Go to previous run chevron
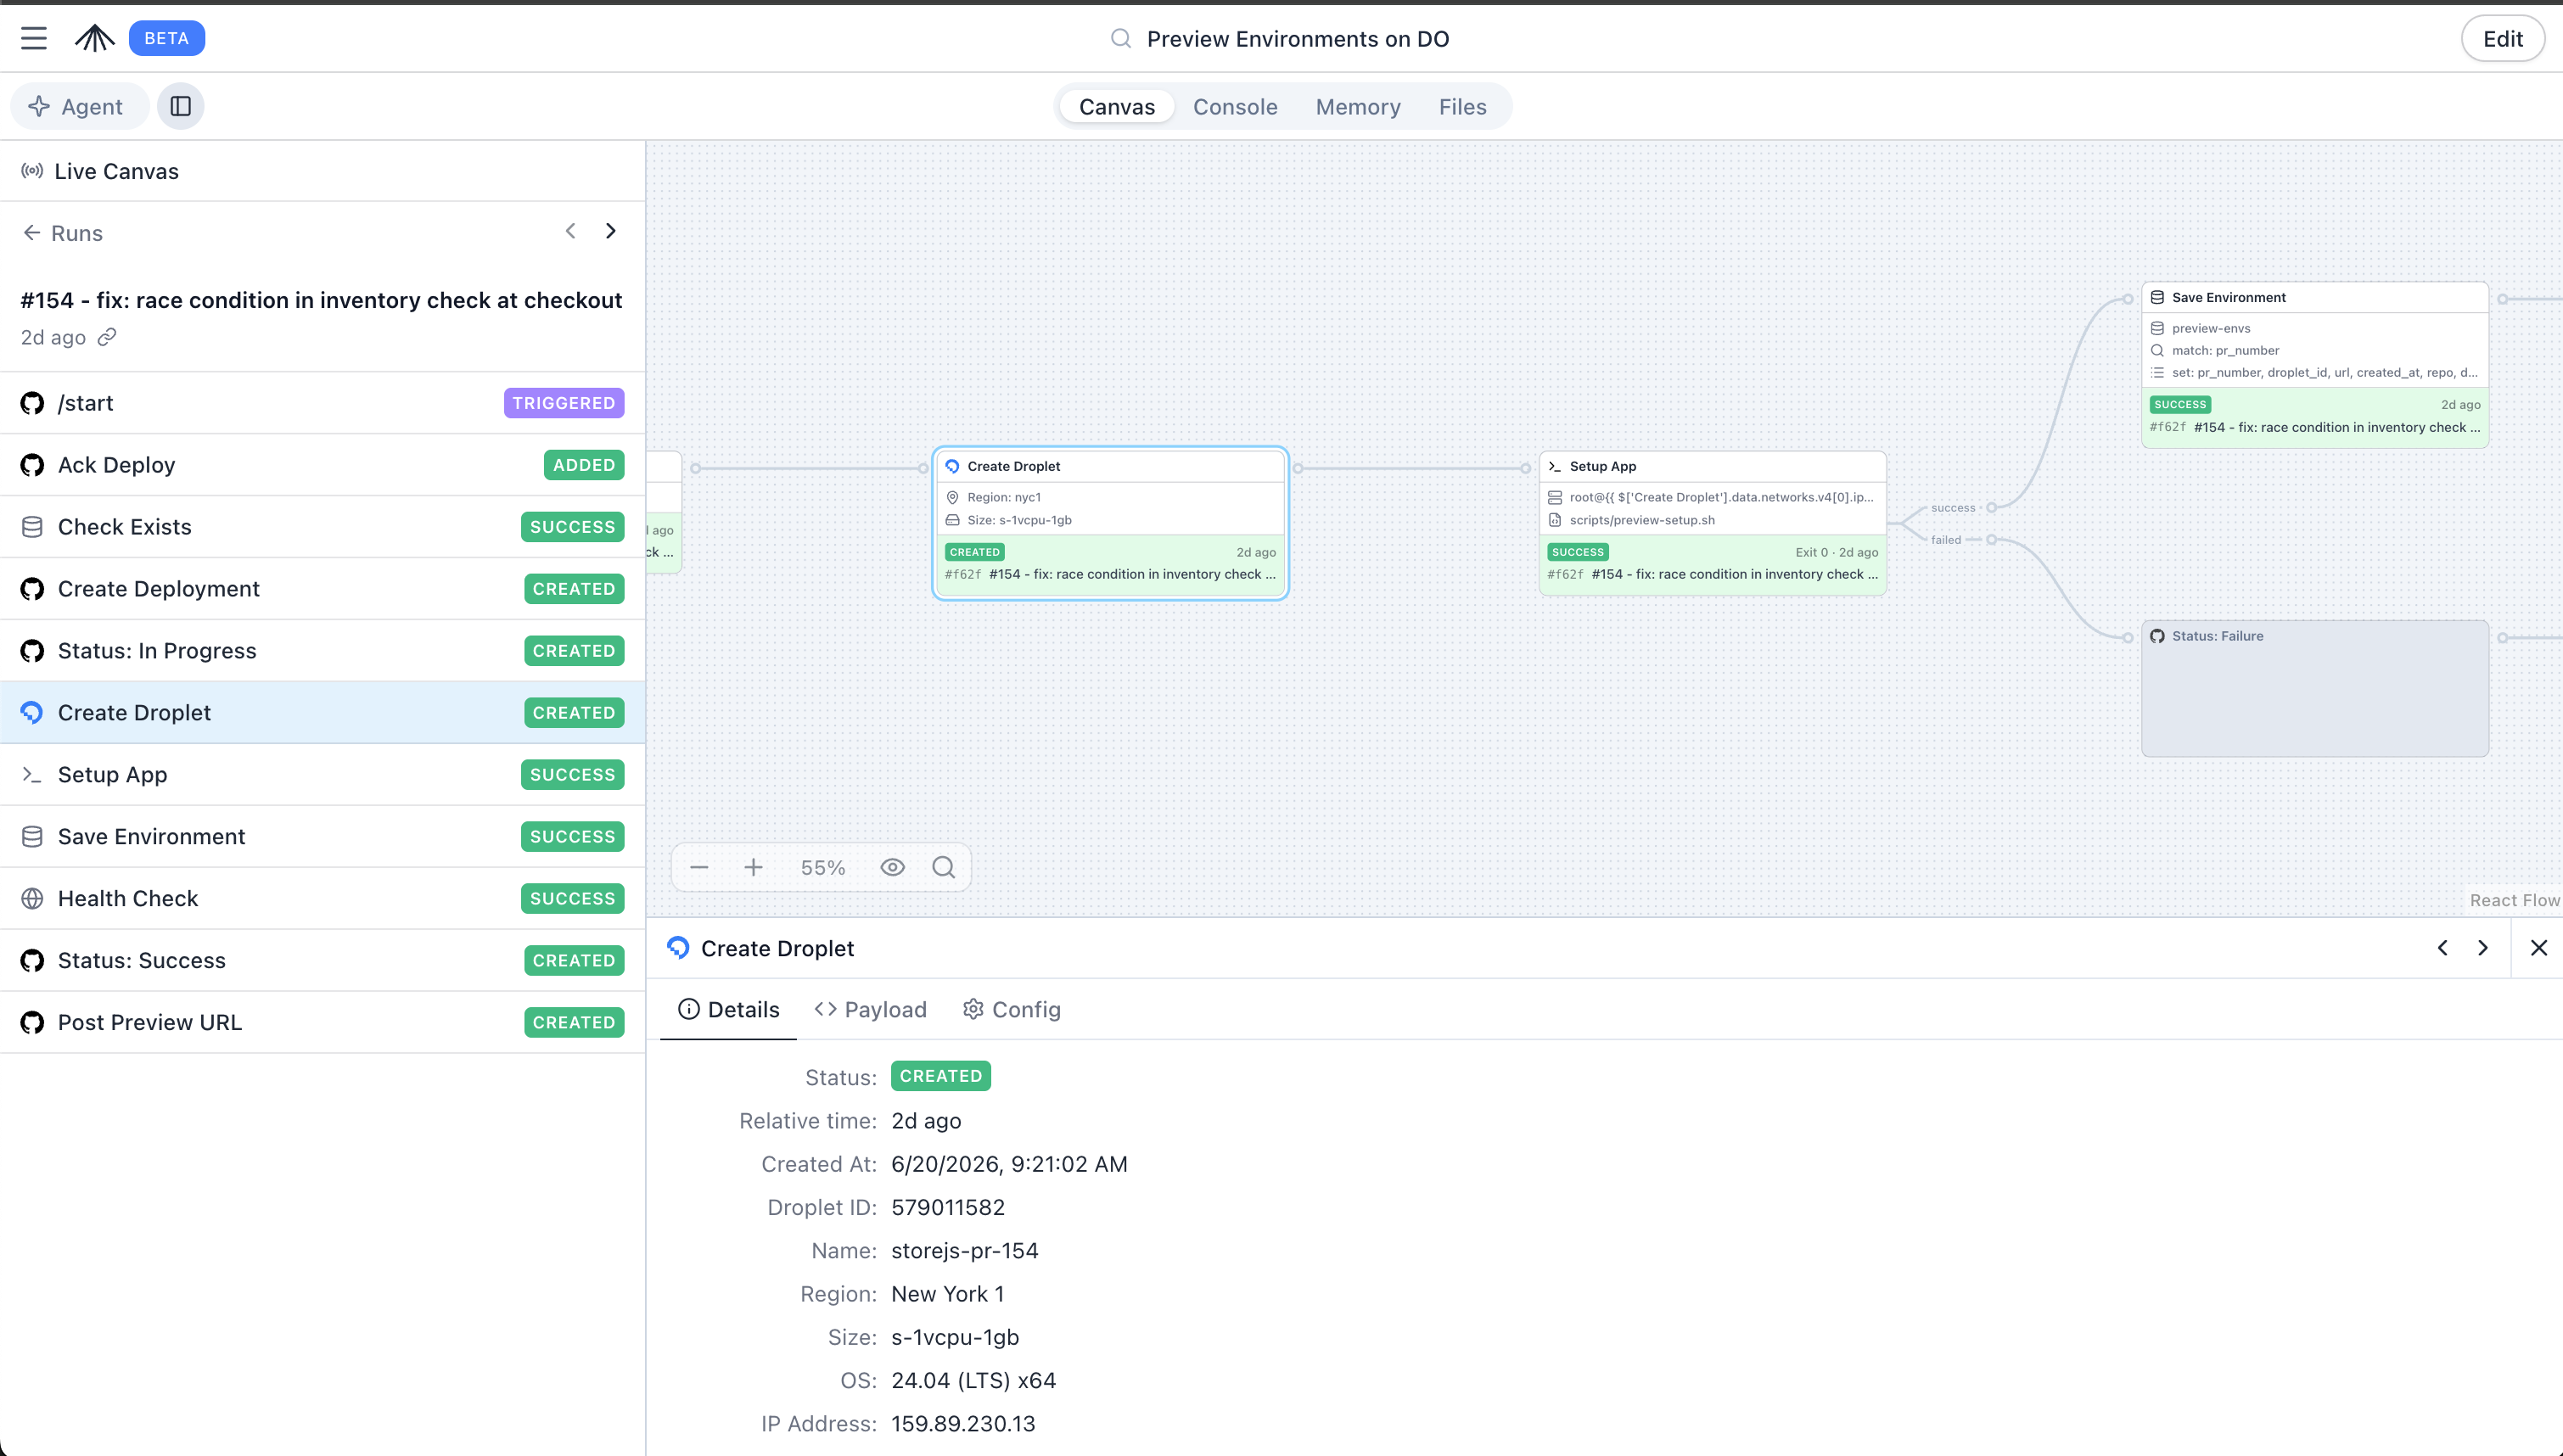Image resolution: width=2563 pixels, height=1456 pixels. pyautogui.click(x=570, y=231)
